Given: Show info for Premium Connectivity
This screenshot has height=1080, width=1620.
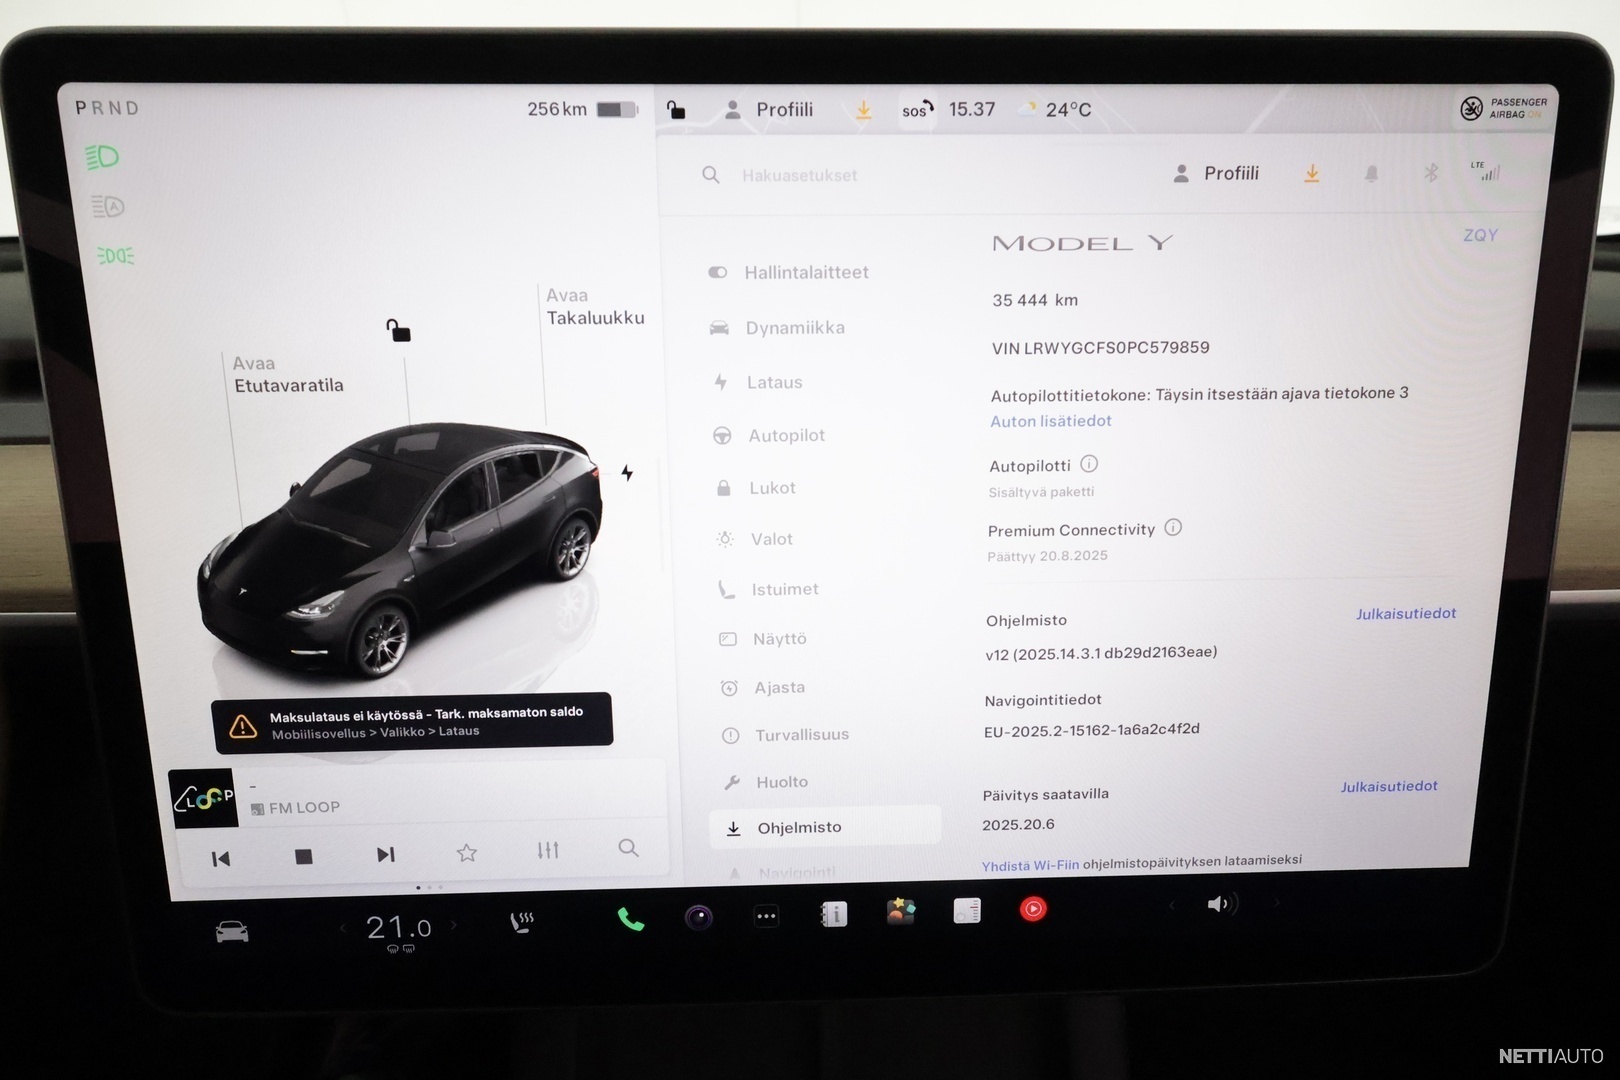Looking at the screenshot, I should 1173,527.
